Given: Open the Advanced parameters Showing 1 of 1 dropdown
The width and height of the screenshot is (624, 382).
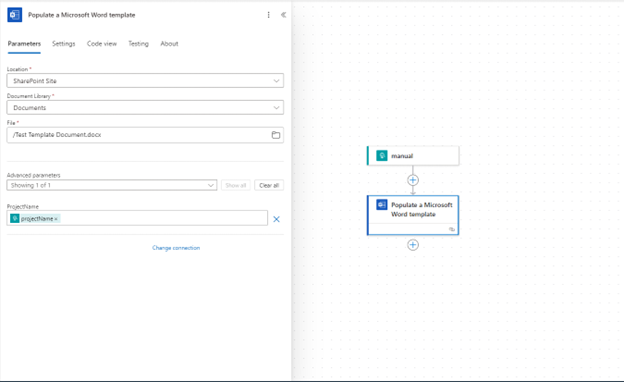Looking at the screenshot, I should [x=112, y=185].
